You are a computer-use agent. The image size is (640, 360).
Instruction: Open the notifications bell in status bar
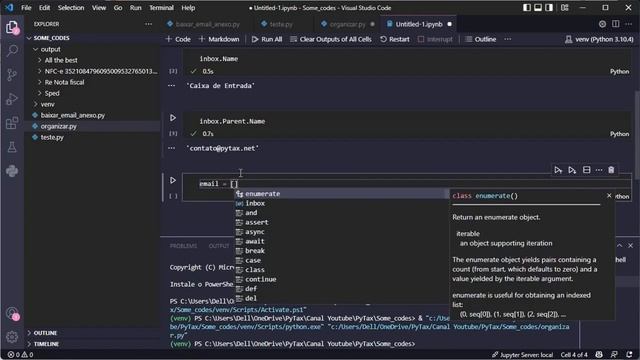click(629, 355)
